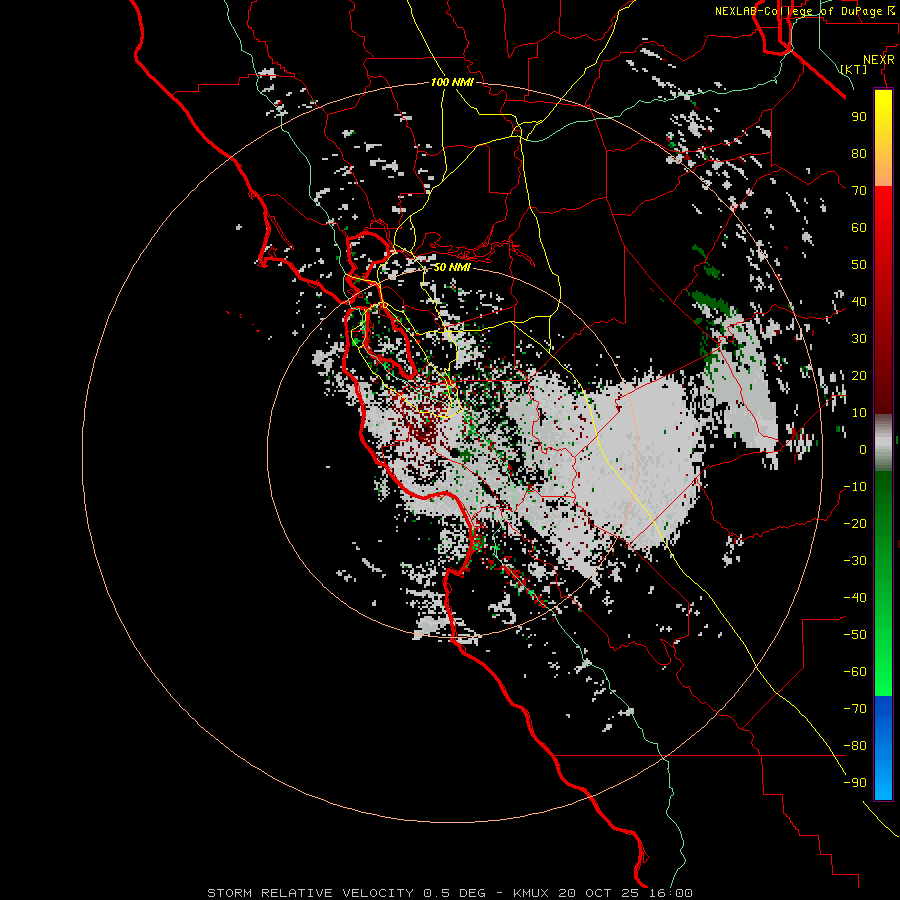
Task: Click the 90 value on velocity scale
Action: coord(859,117)
